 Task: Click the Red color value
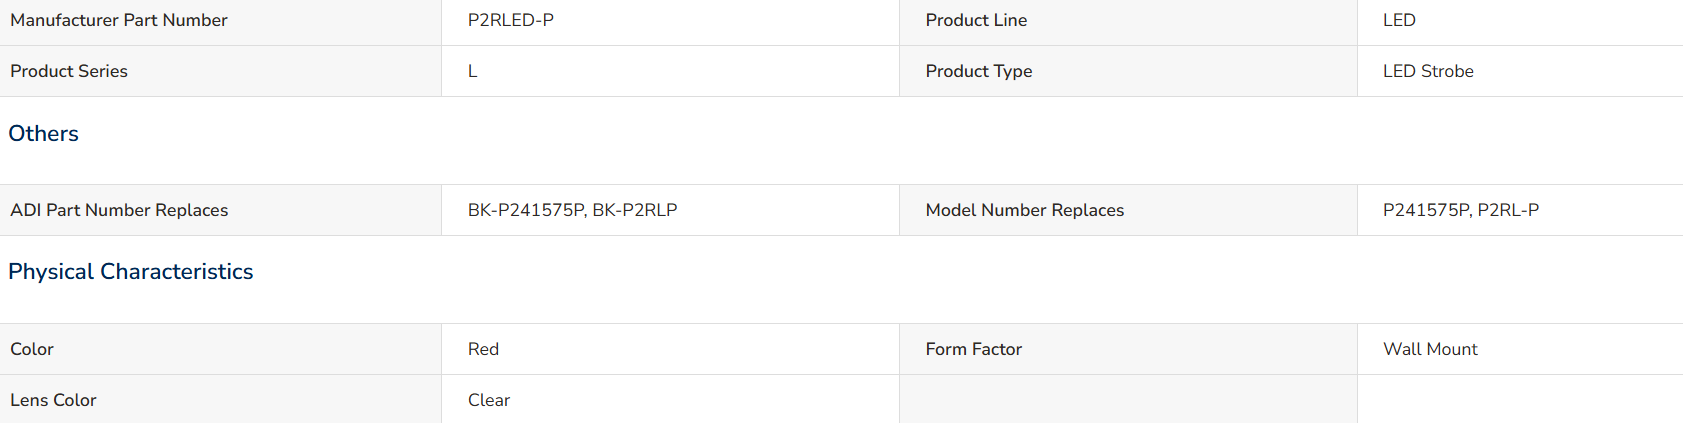(483, 349)
